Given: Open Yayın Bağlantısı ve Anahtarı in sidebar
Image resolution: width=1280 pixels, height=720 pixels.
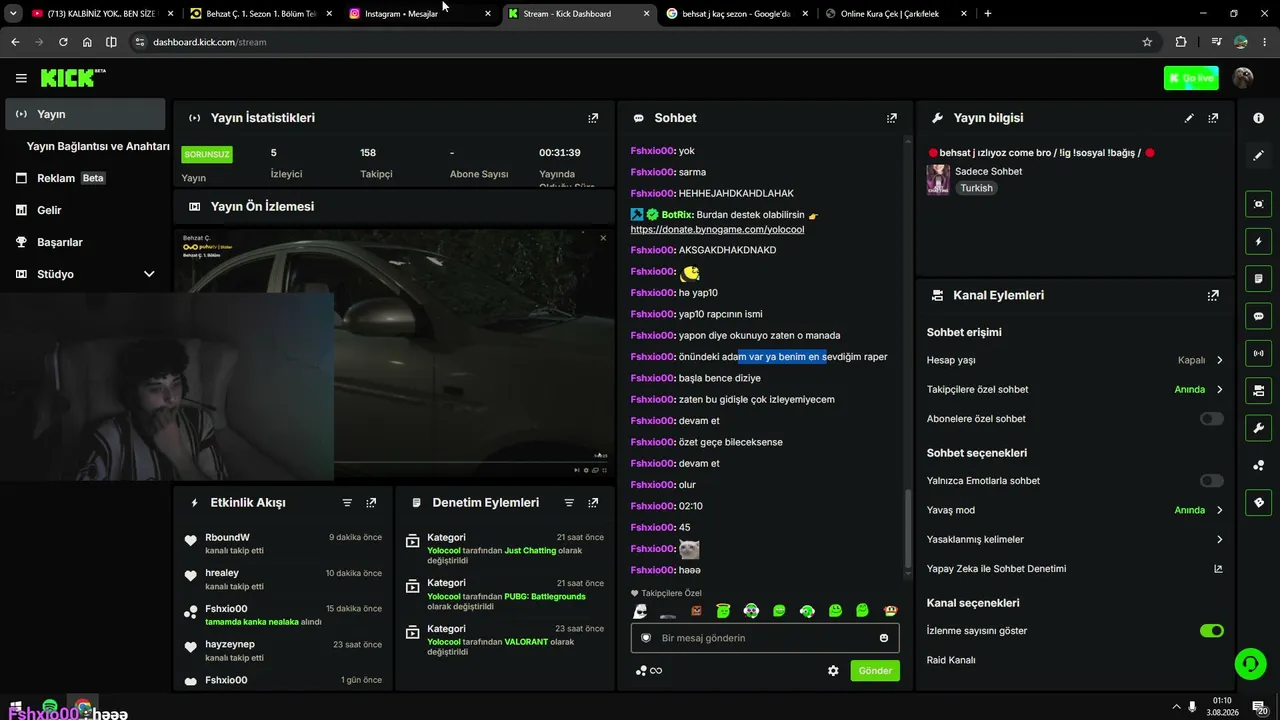Looking at the screenshot, I should tap(98, 146).
